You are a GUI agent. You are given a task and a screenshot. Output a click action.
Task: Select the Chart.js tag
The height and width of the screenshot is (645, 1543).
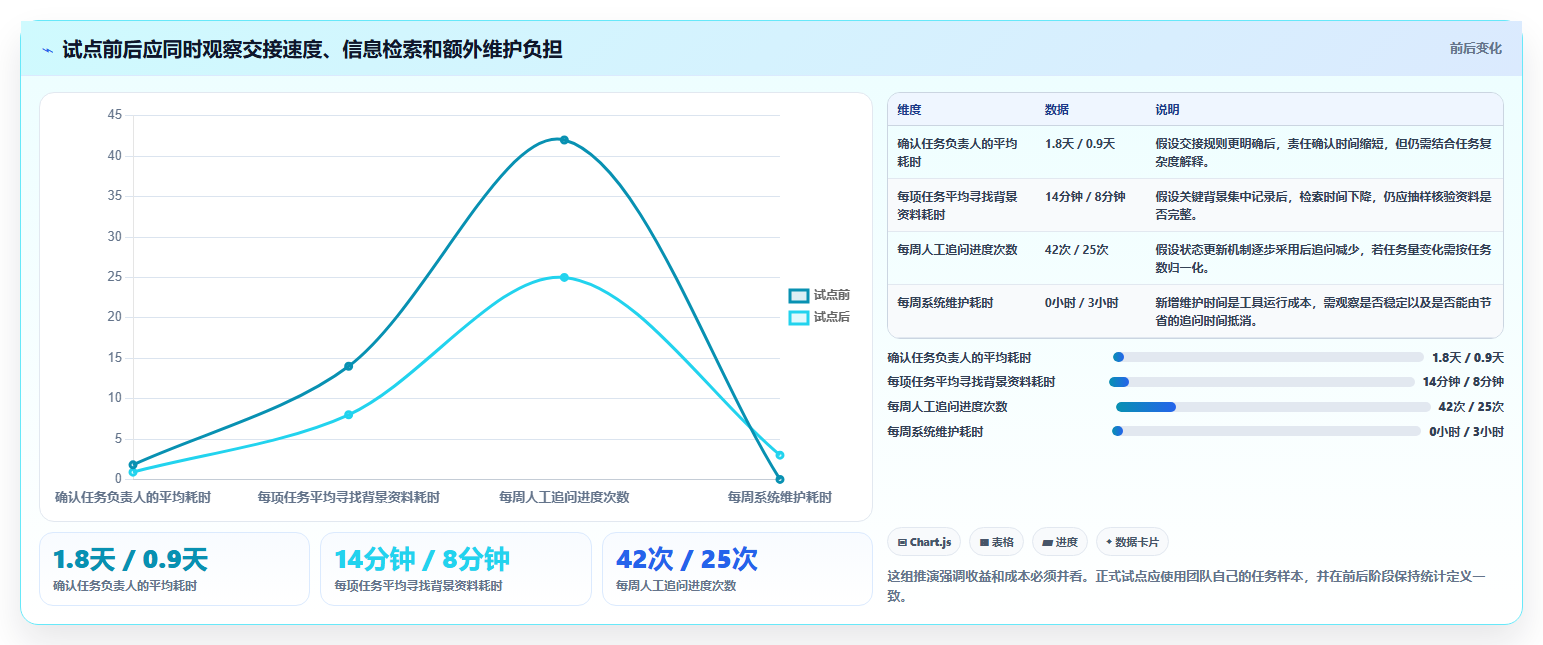tap(924, 542)
